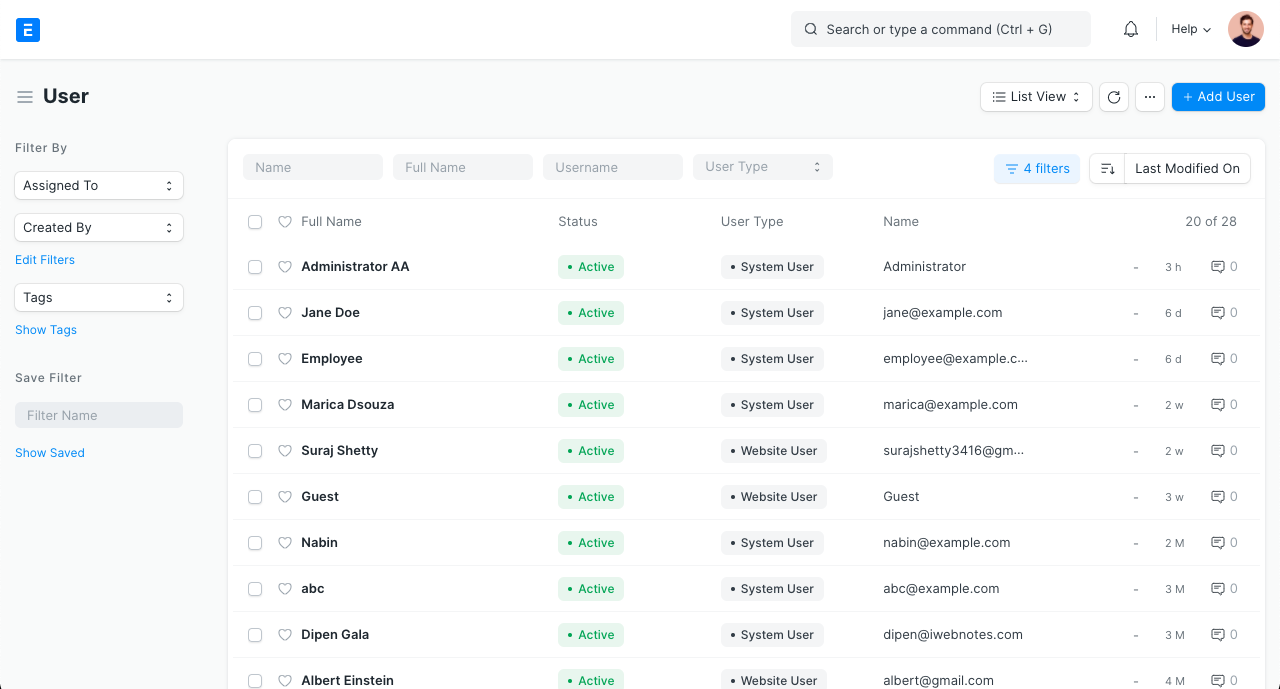Click the Filter Name input field
Image resolution: width=1280 pixels, height=689 pixels.
(x=98, y=414)
